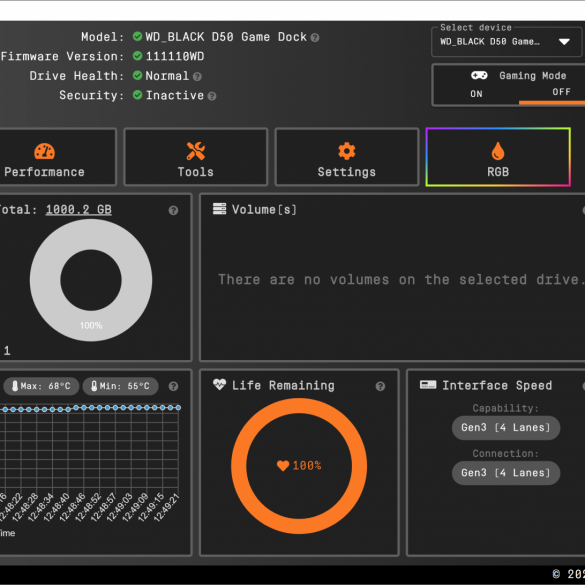Click the Drive Health value Normal
Viewport: 585px width, 585px height.
(x=167, y=76)
